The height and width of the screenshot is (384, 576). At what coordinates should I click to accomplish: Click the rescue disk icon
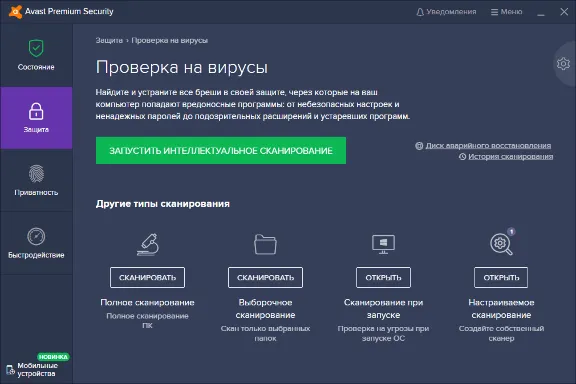pos(419,146)
